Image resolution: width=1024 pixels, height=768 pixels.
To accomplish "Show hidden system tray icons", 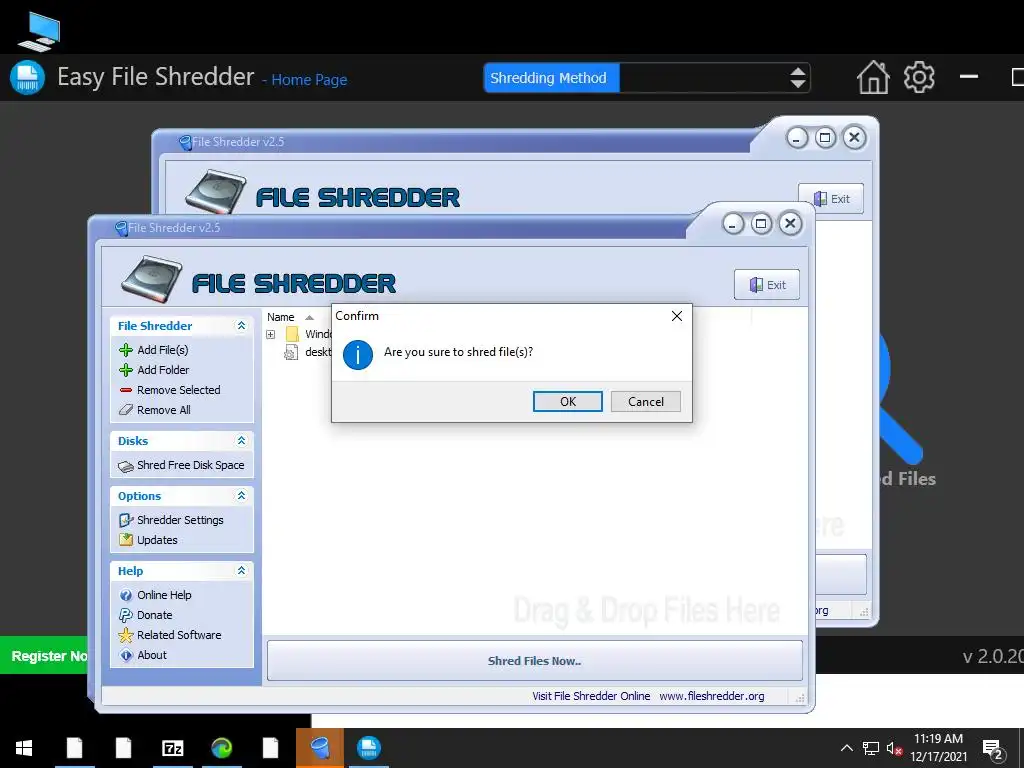I will pyautogui.click(x=846, y=748).
